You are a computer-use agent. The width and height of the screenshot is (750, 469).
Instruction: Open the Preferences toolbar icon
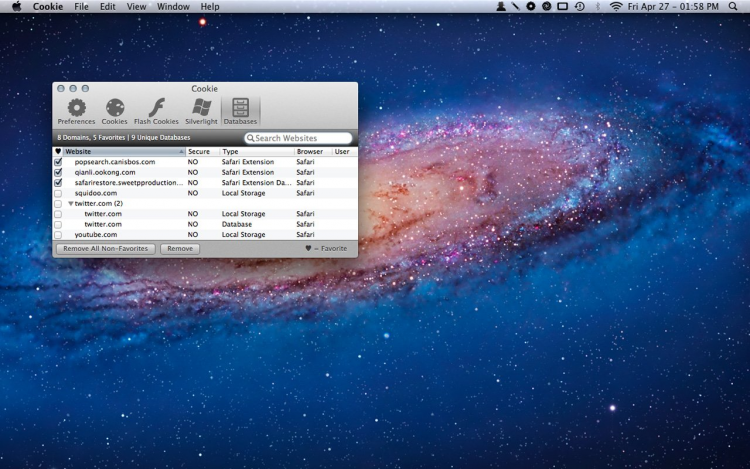click(76, 109)
